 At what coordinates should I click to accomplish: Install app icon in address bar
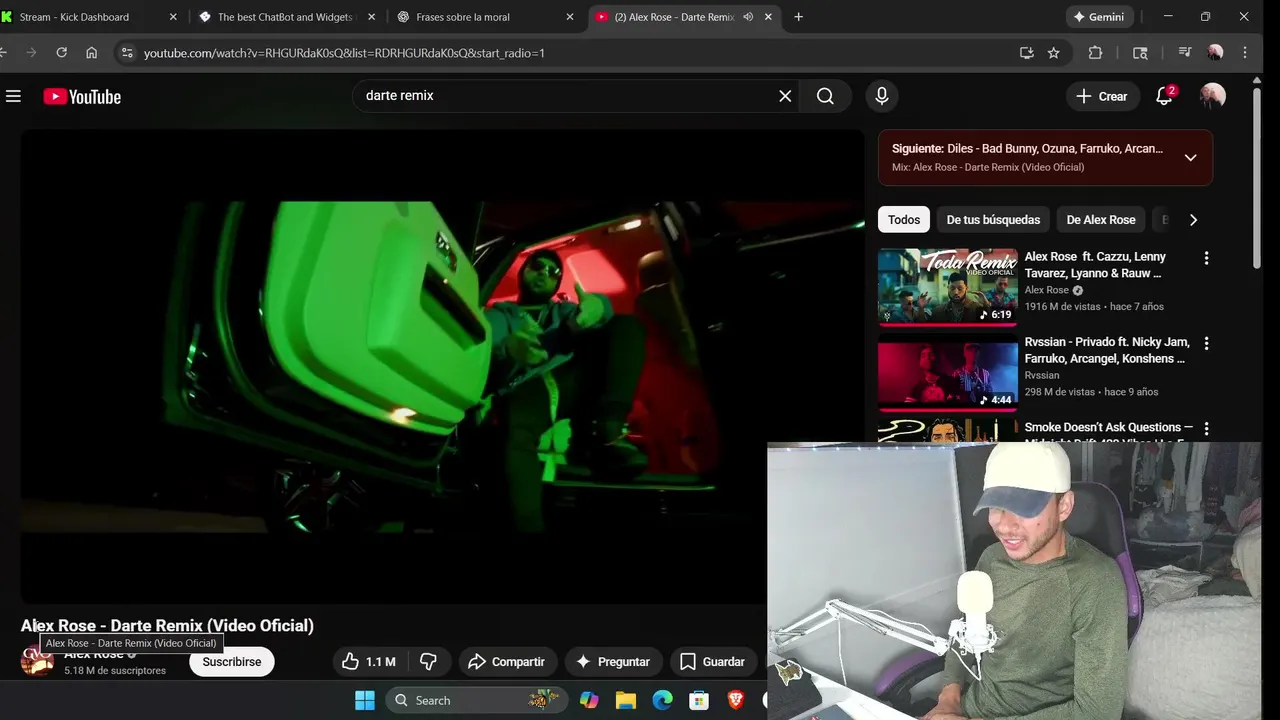pyautogui.click(x=1026, y=53)
